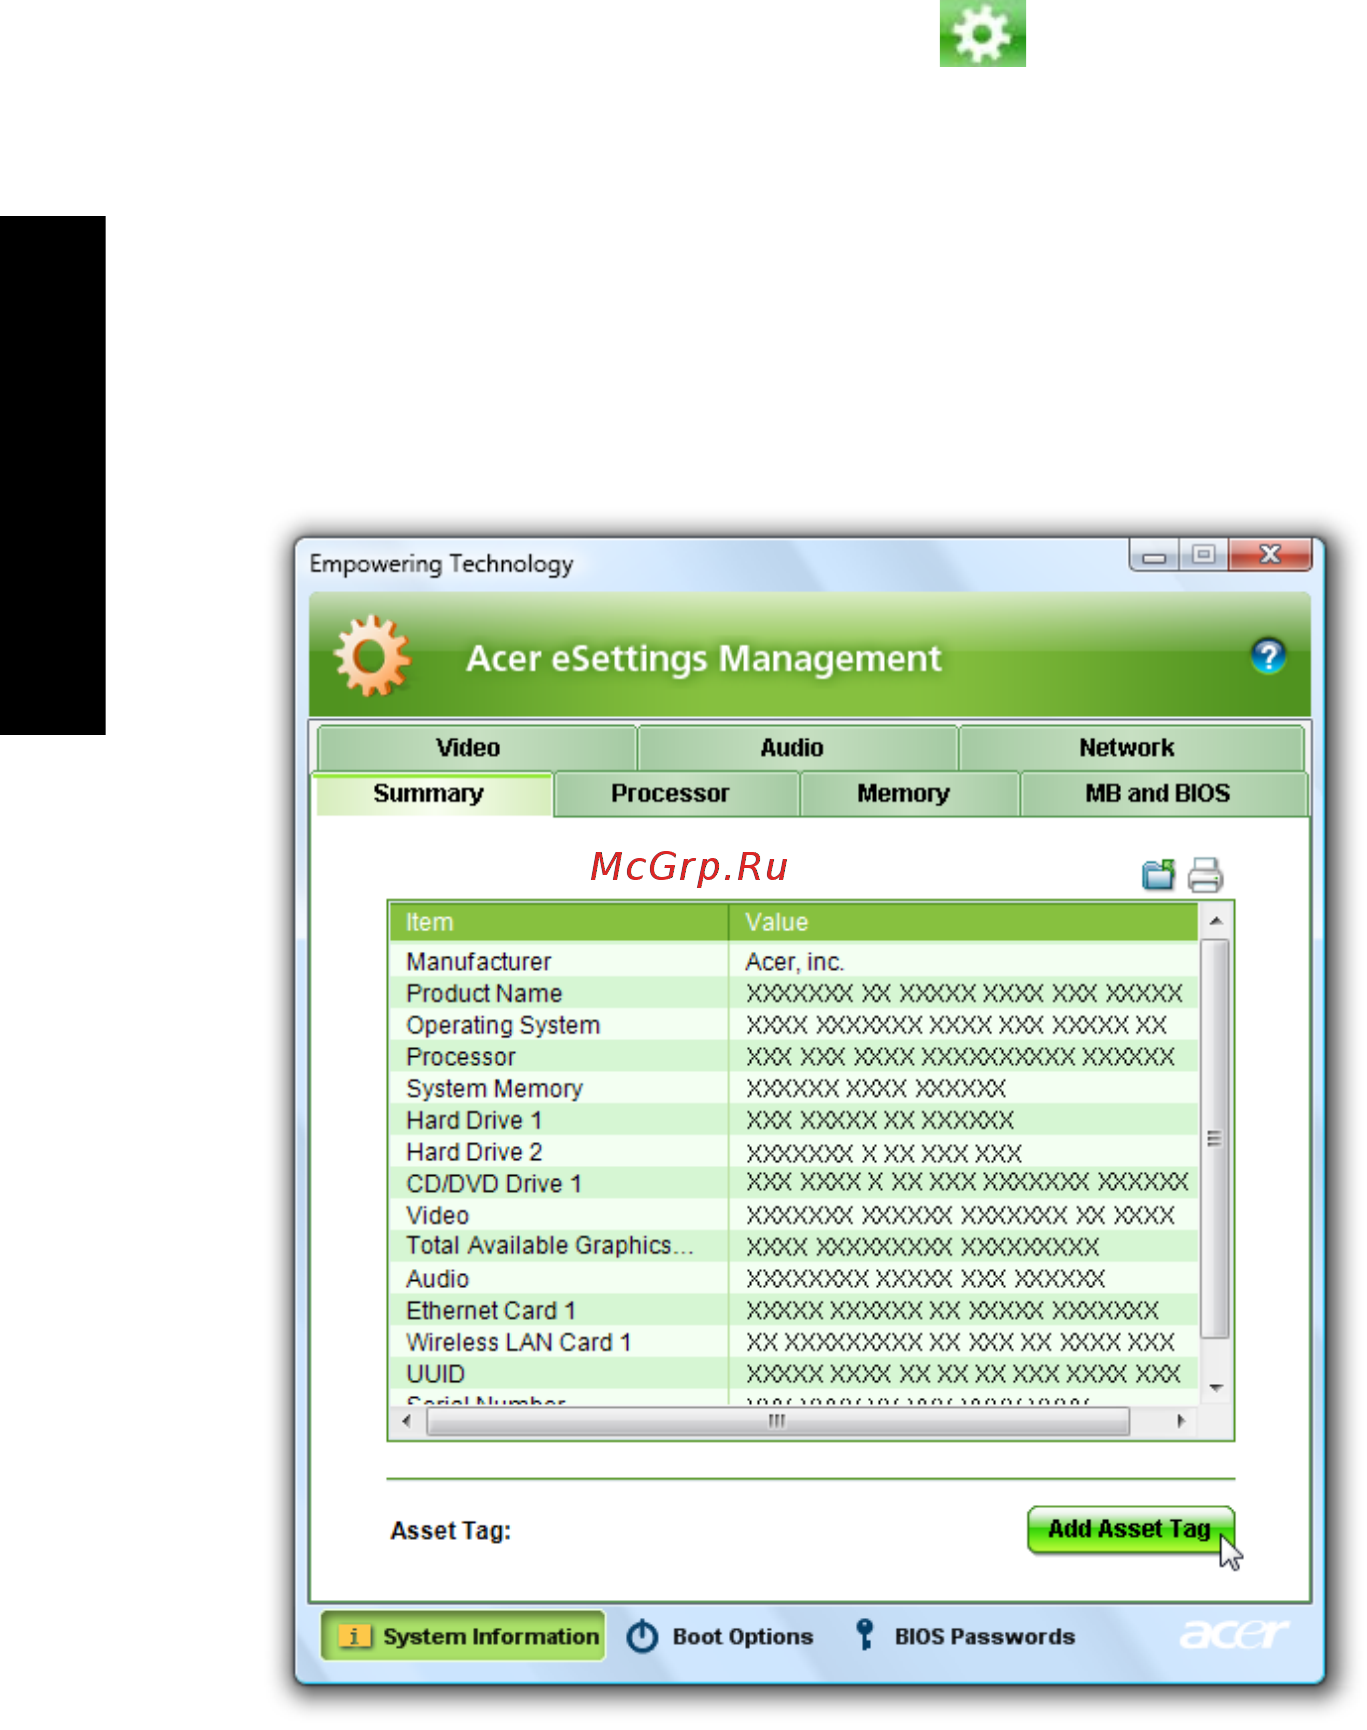Screen dimensions: 1367x1730
Task: Open the Network tab
Action: pos(1131,748)
